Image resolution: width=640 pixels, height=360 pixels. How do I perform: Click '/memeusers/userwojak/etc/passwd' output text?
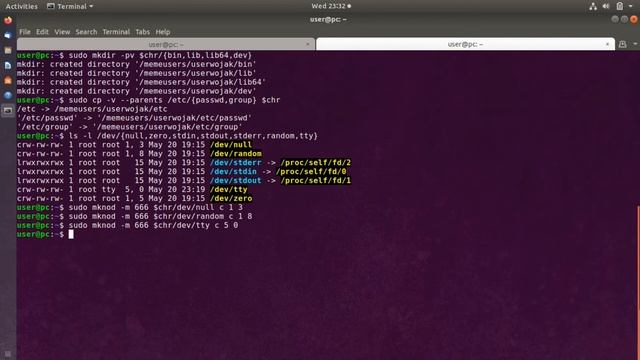pos(174,118)
